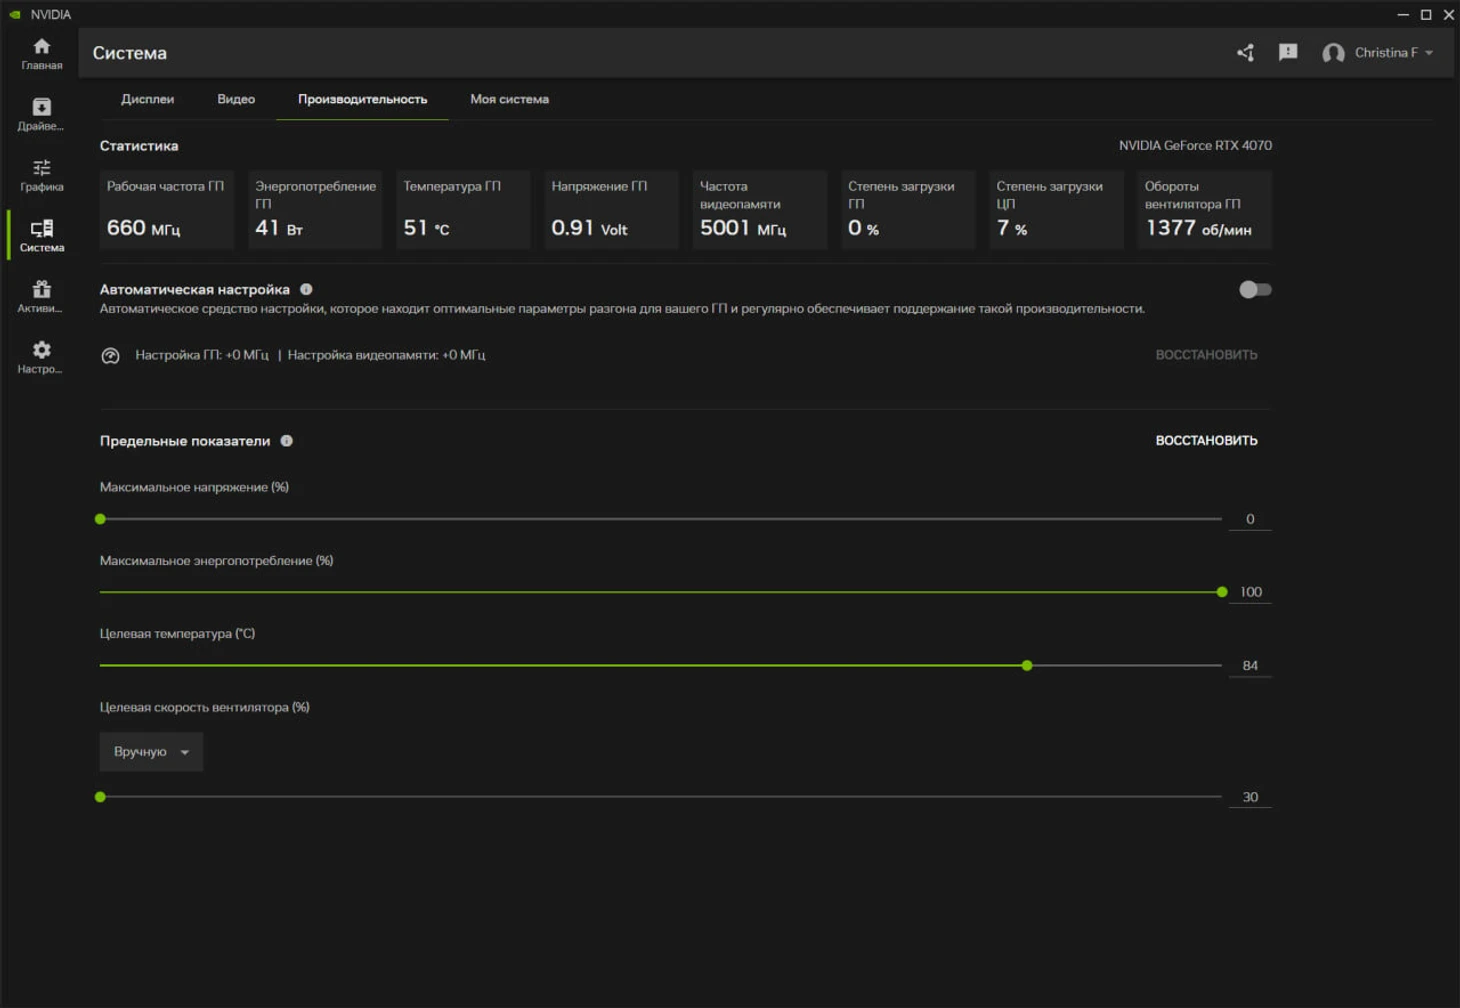
Task: Open the Активировать gift icon
Action: [x=41, y=296]
